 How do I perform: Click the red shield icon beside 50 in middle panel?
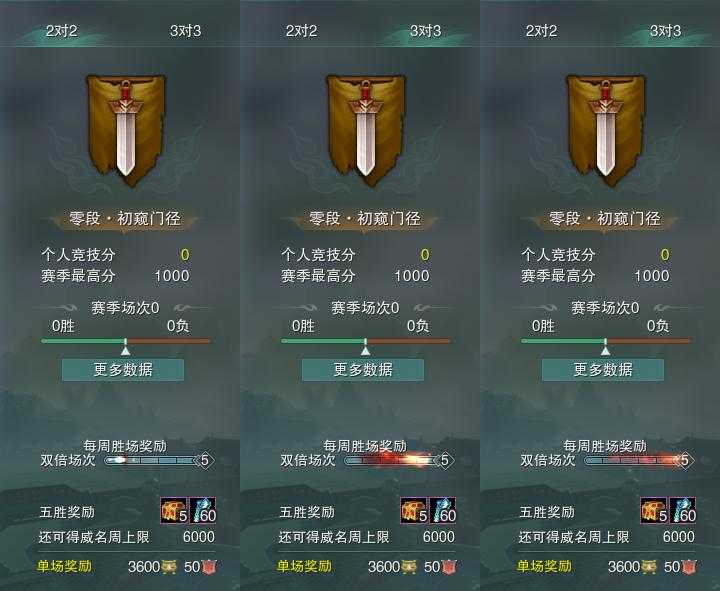449,567
